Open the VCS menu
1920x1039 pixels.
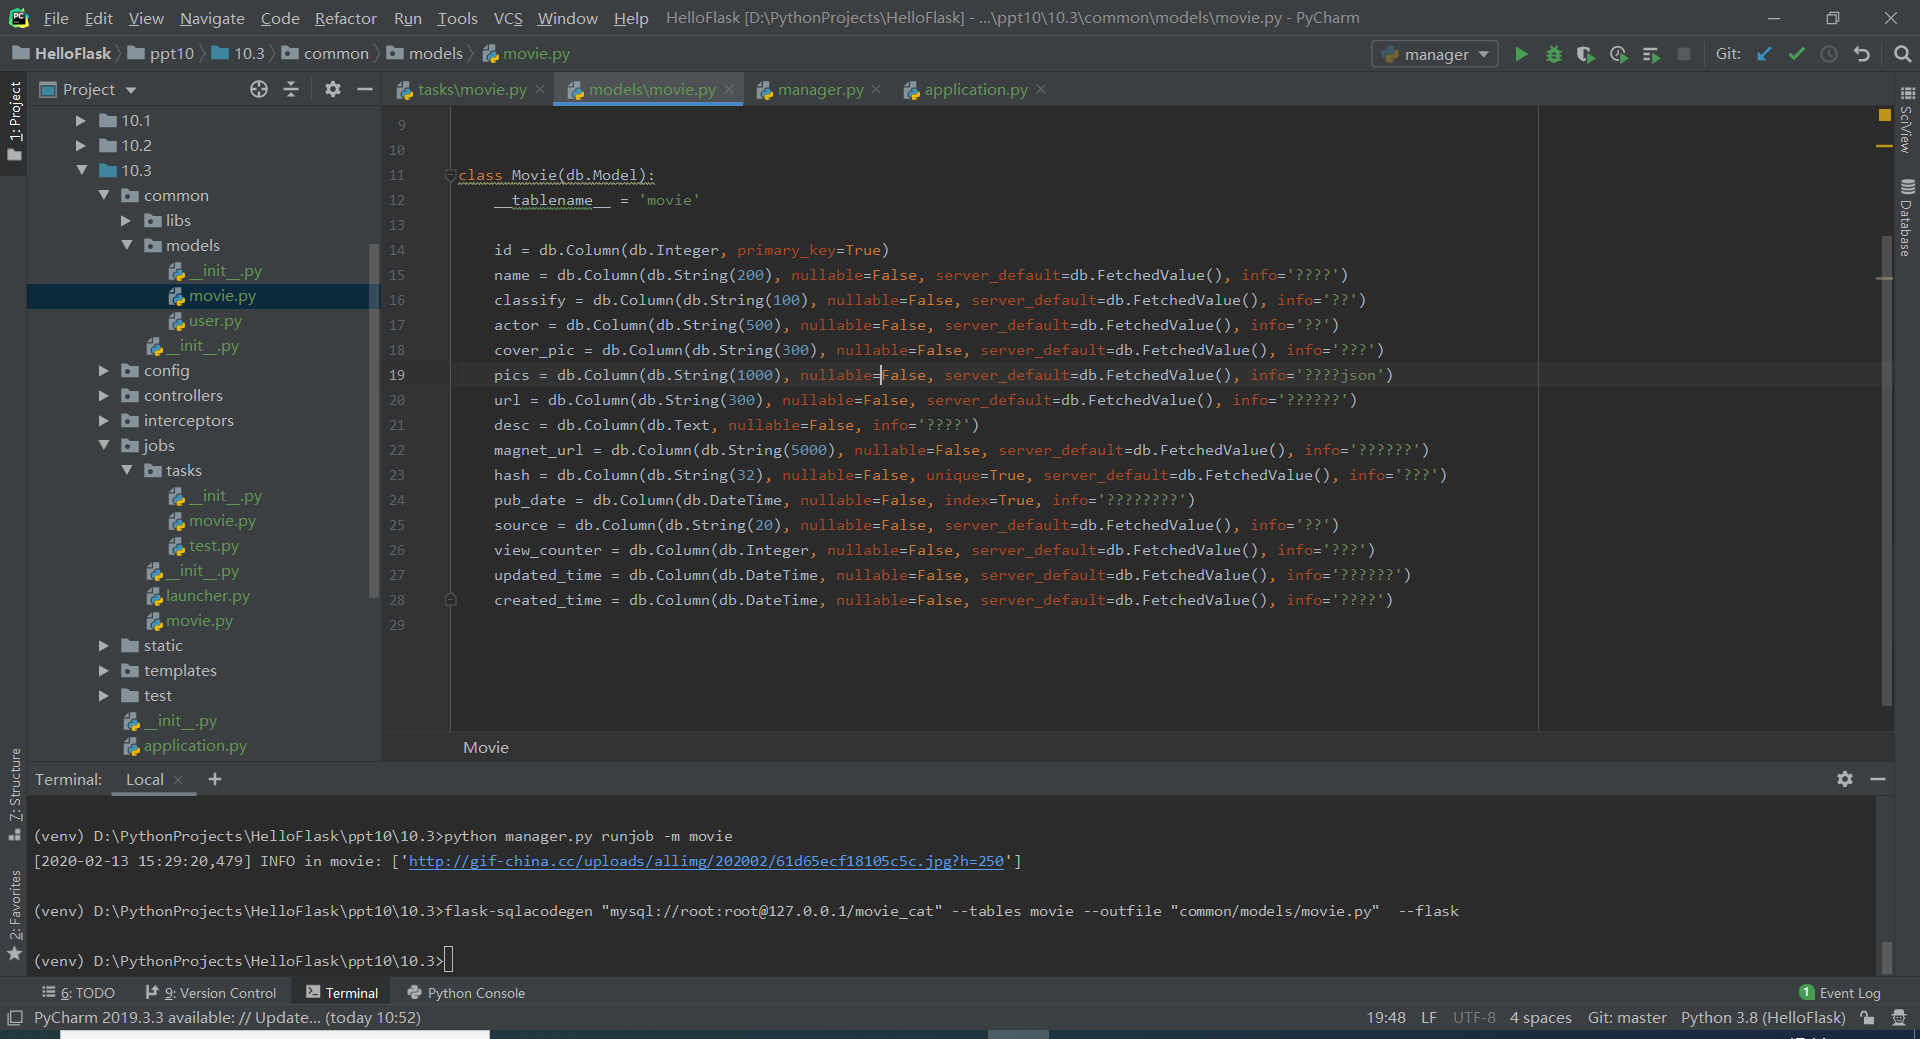tap(508, 18)
